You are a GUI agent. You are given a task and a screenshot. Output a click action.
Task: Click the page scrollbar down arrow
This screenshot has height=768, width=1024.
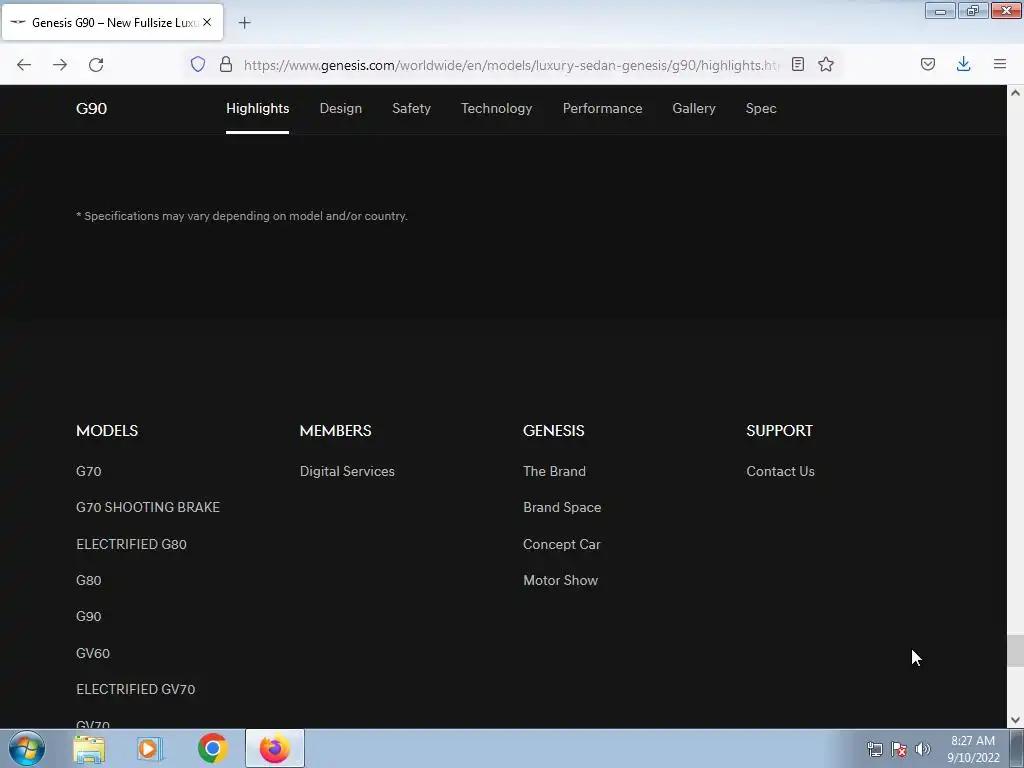(1015, 720)
